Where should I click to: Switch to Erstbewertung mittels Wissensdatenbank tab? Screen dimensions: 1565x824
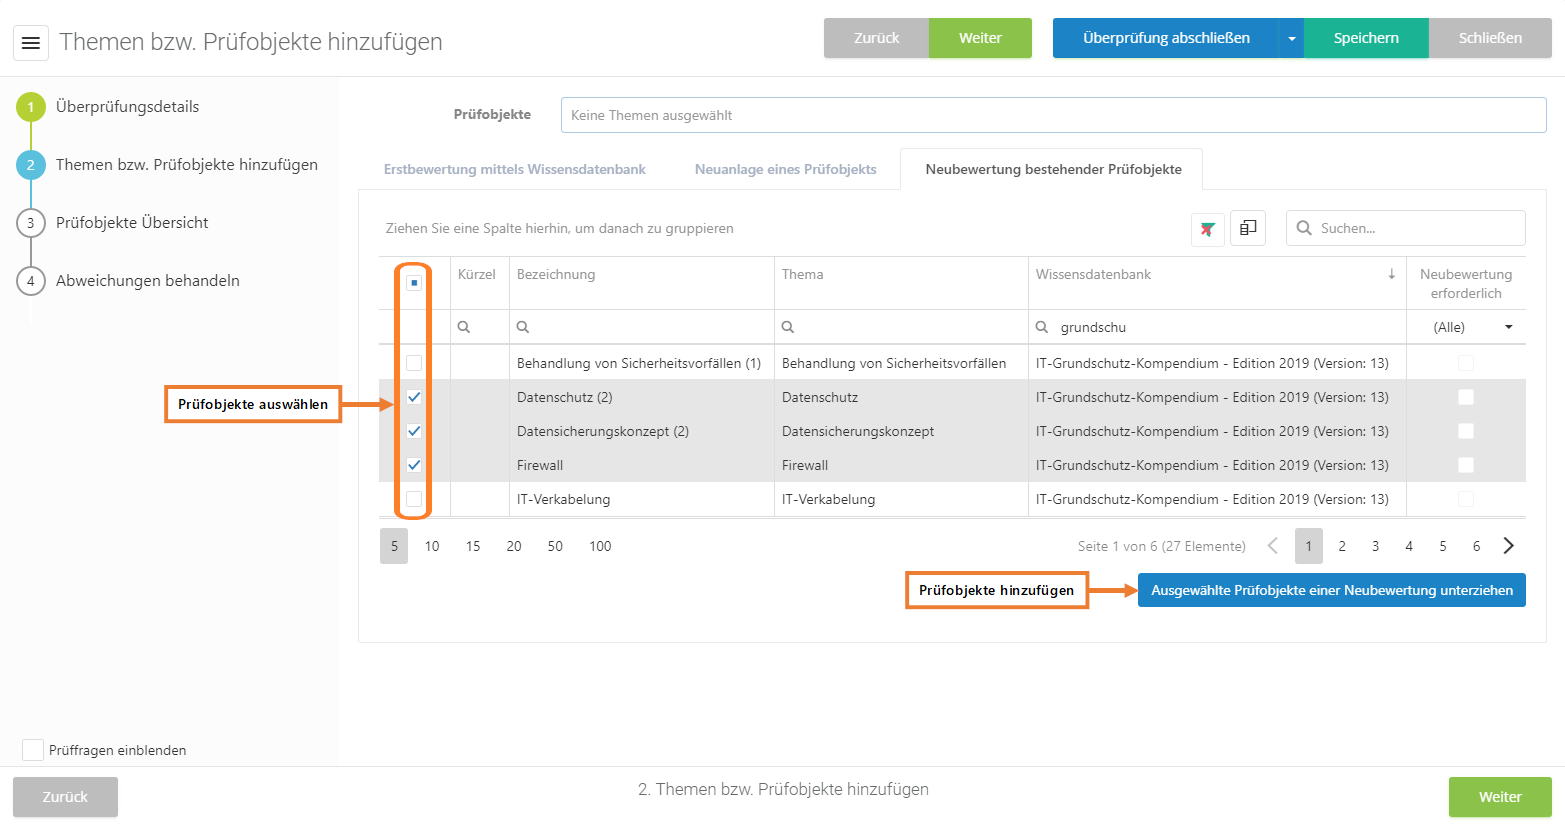point(514,169)
